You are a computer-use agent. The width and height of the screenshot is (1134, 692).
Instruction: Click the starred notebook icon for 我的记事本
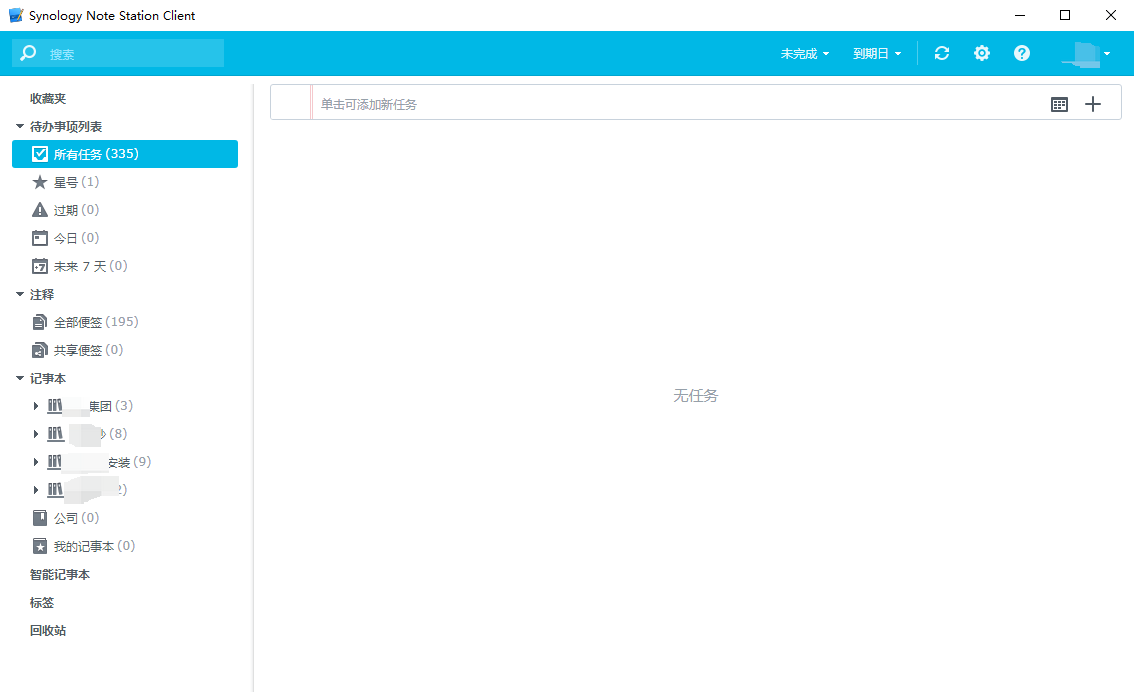coord(40,546)
